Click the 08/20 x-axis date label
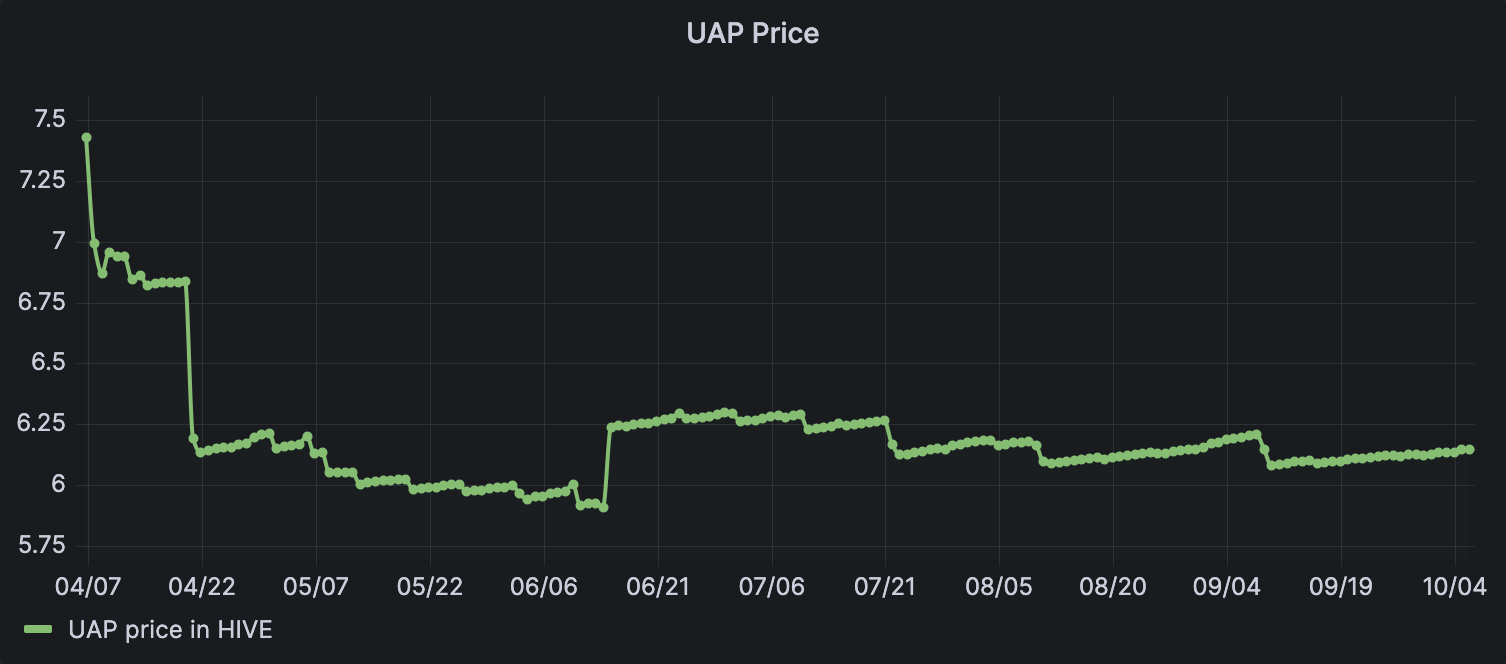The height and width of the screenshot is (664, 1506). click(1113, 586)
